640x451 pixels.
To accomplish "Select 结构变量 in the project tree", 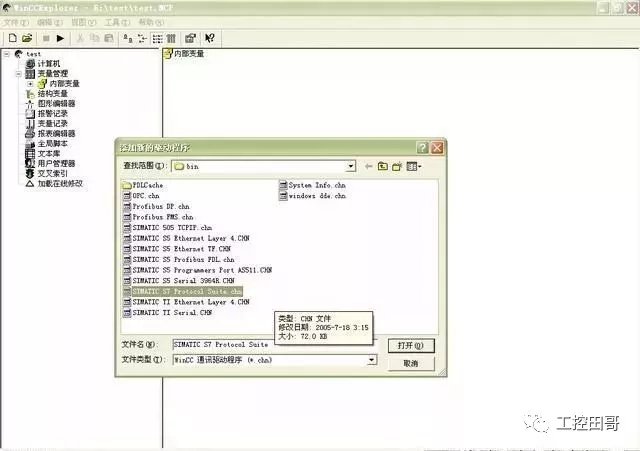I will pos(53,94).
